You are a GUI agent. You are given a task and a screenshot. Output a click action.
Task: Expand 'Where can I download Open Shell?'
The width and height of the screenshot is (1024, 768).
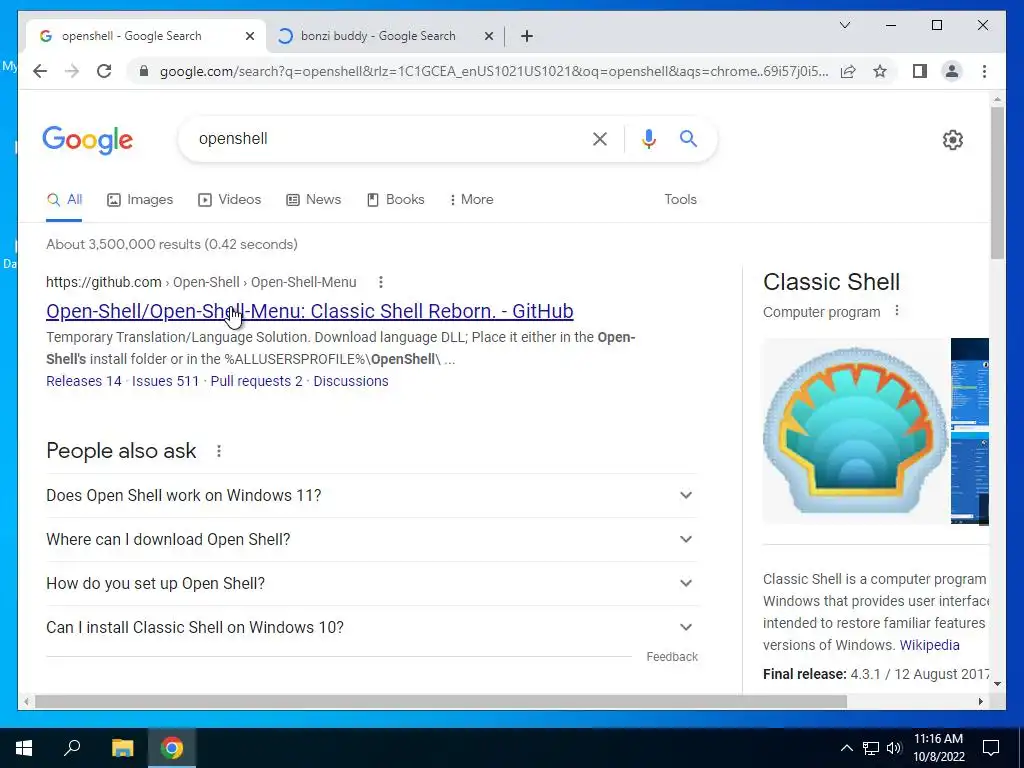click(372, 539)
